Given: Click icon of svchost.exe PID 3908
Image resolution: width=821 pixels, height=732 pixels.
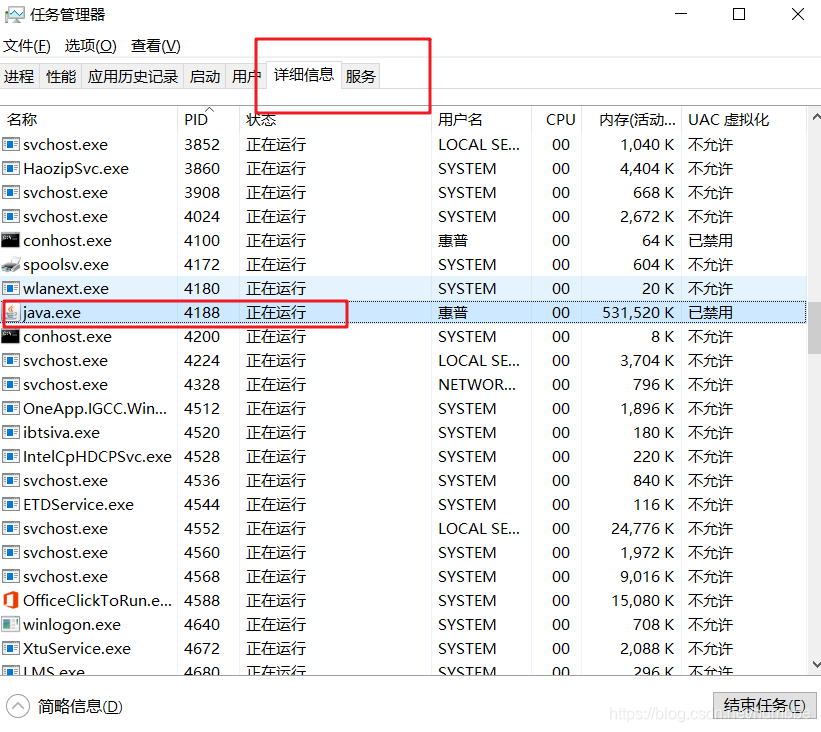Looking at the screenshot, I should (11, 192).
